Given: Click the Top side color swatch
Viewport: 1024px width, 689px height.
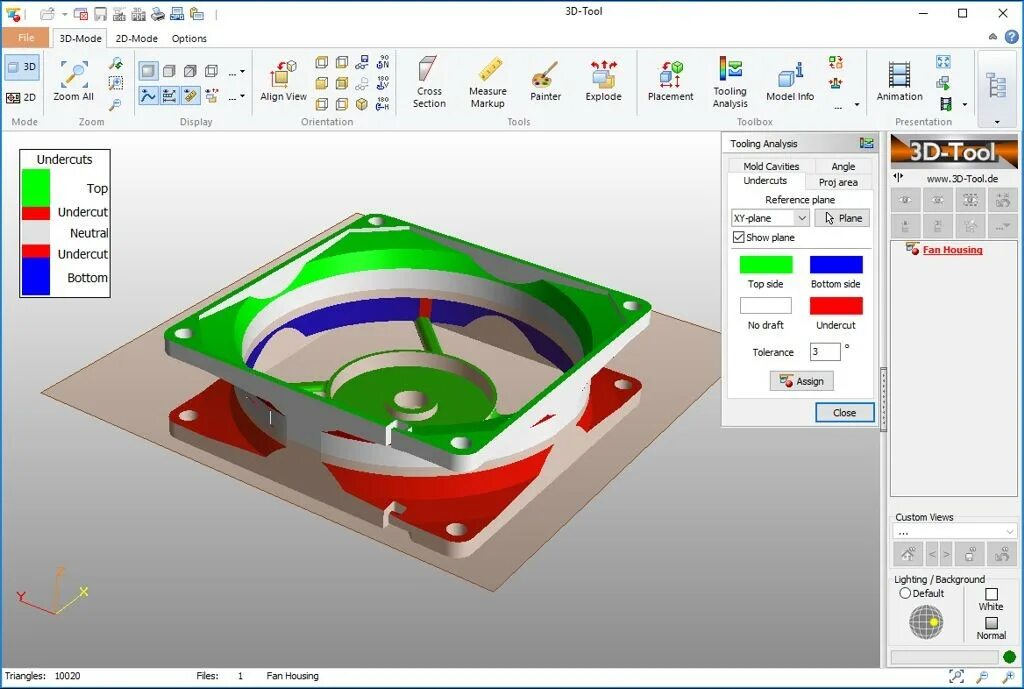Looking at the screenshot, I should click(x=765, y=264).
